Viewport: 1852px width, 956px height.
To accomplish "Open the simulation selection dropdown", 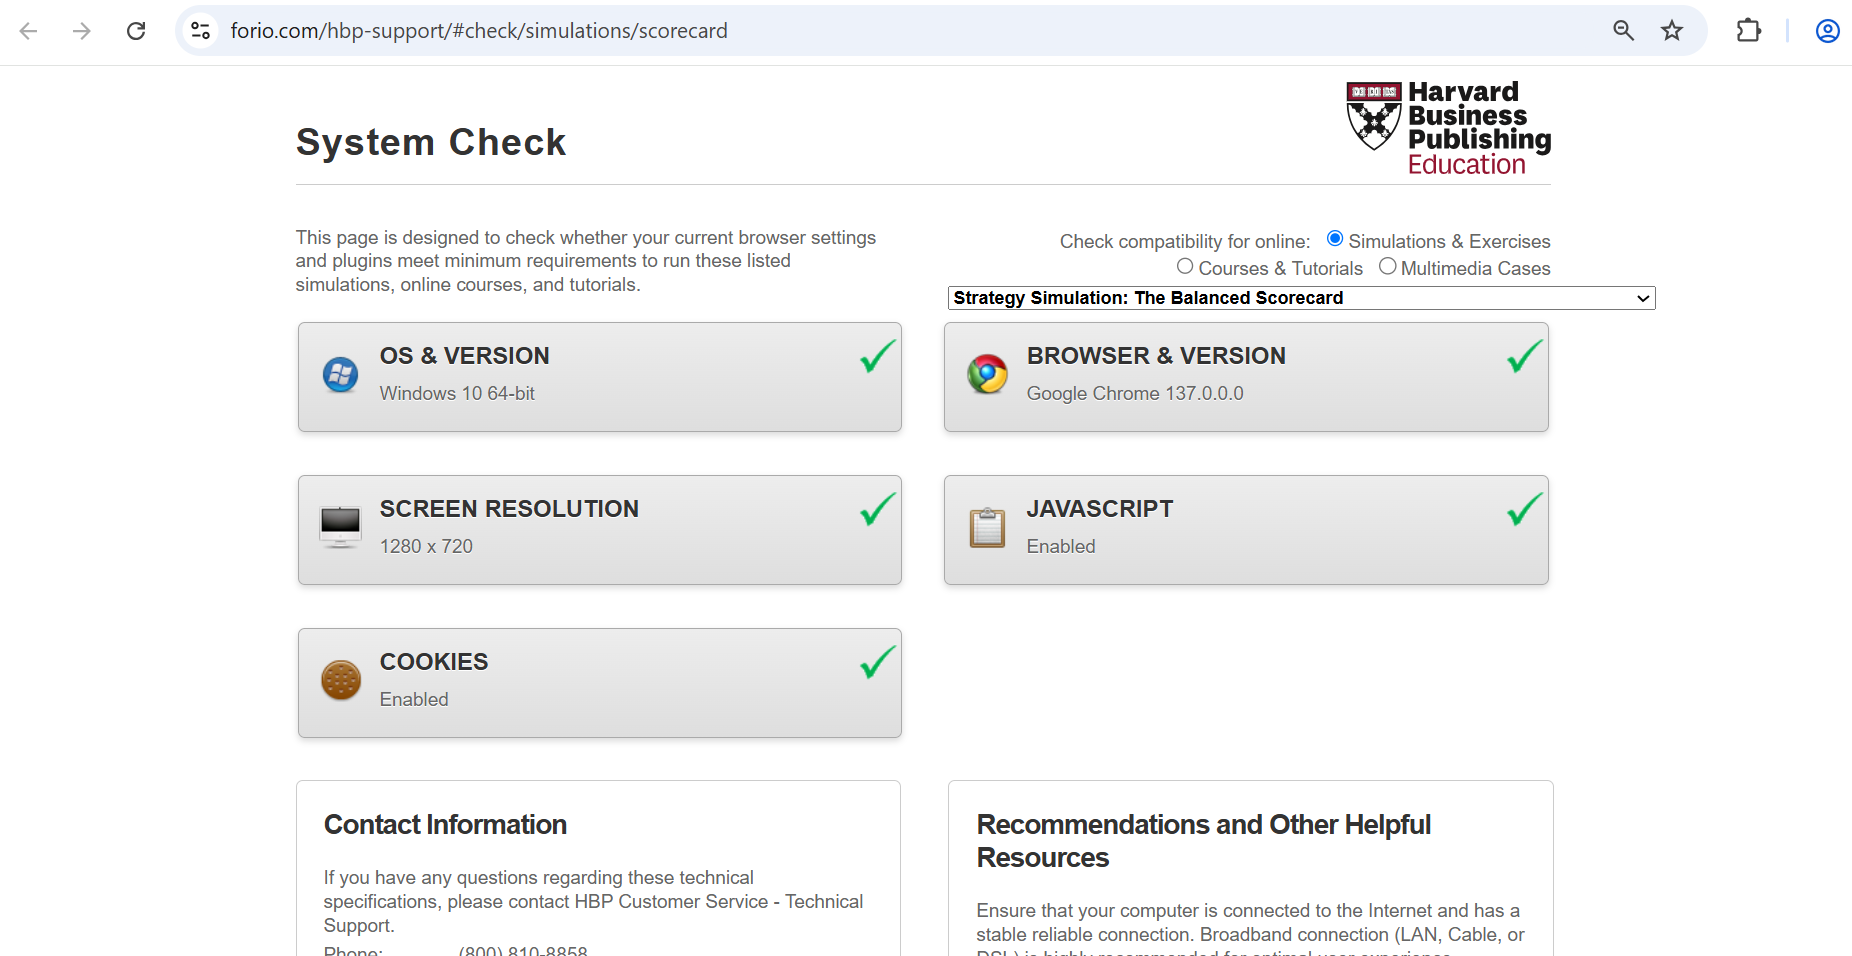I will click(1299, 297).
